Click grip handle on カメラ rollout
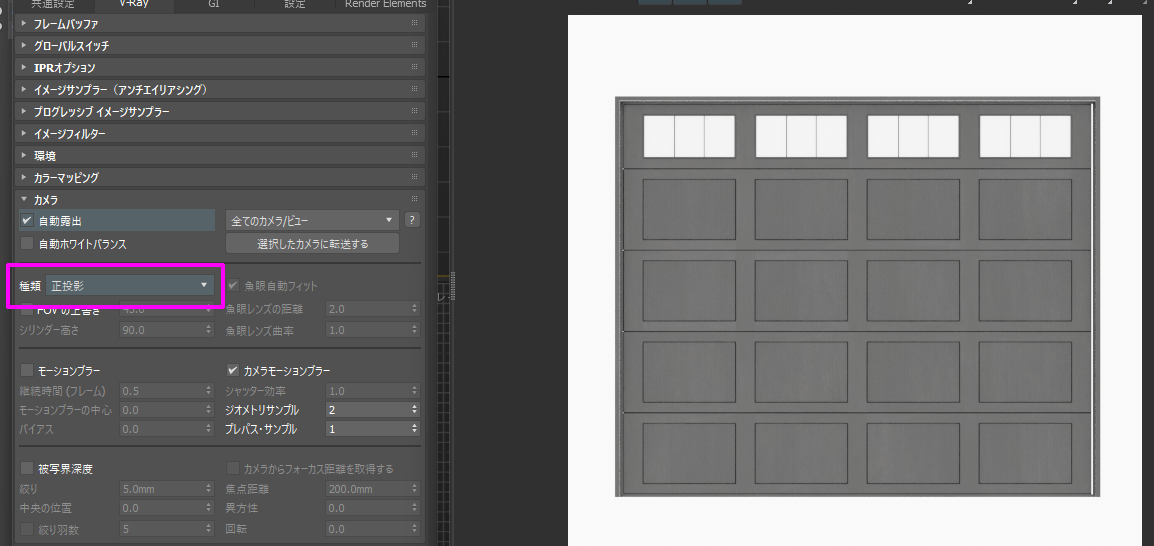 pyautogui.click(x=414, y=200)
